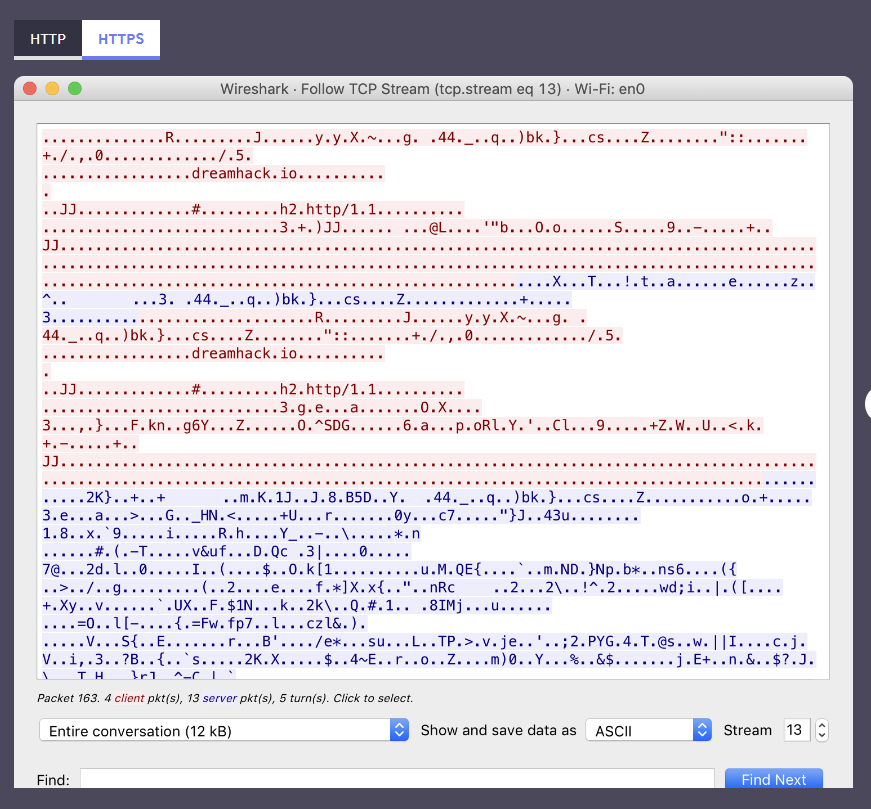Click the Find text input field
This screenshot has width=871, height=809.
click(x=397, y=778)
